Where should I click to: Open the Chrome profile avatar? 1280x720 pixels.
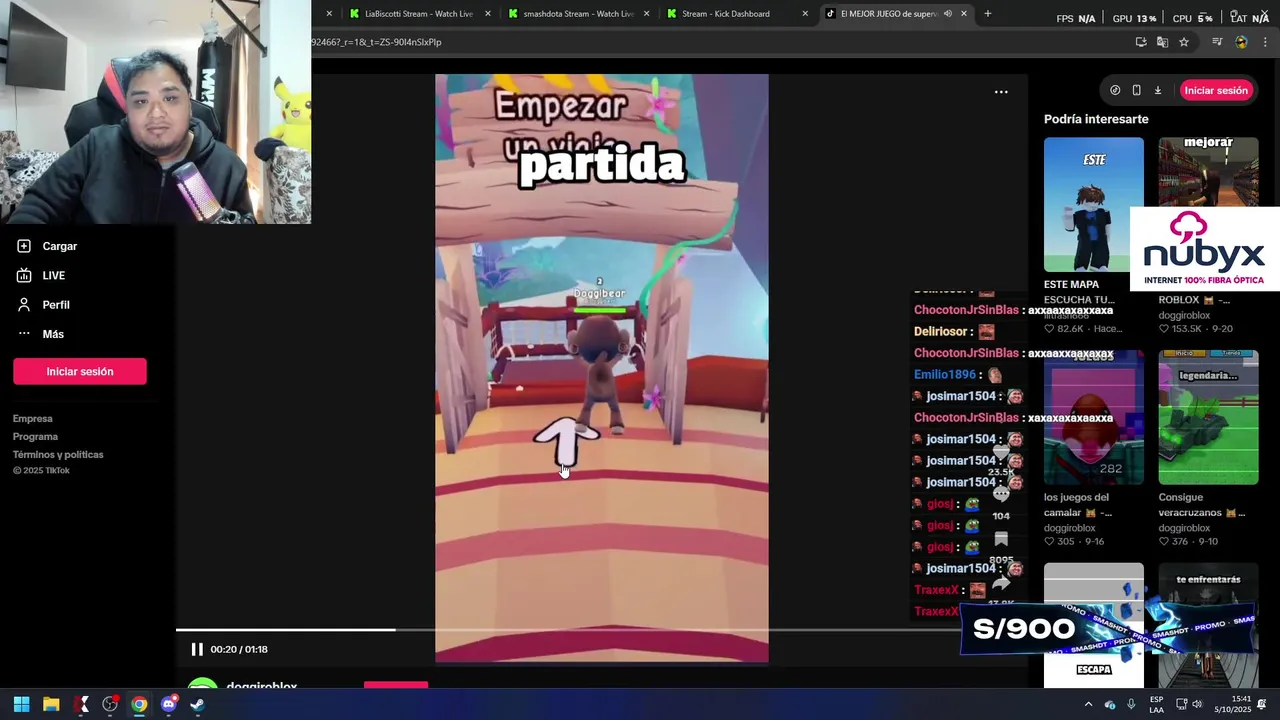[x=1241, y=42]
